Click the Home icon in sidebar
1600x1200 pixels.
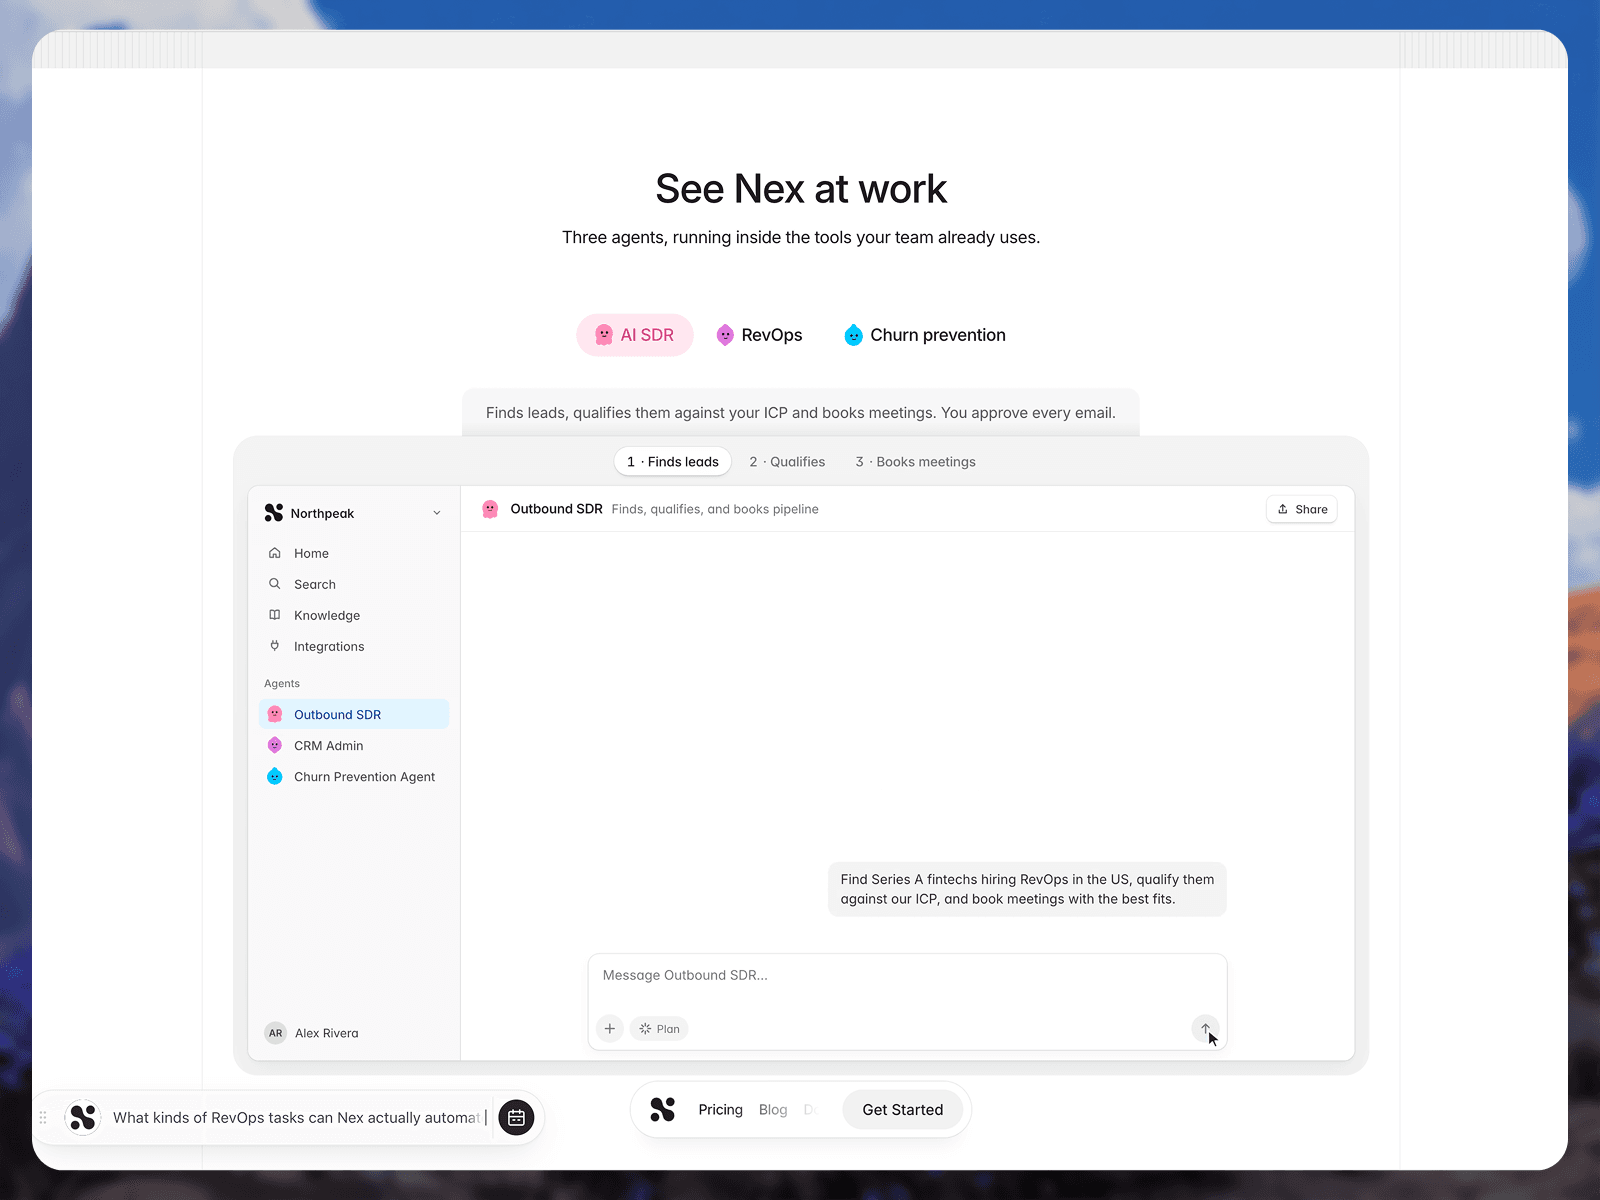[275, 553]
